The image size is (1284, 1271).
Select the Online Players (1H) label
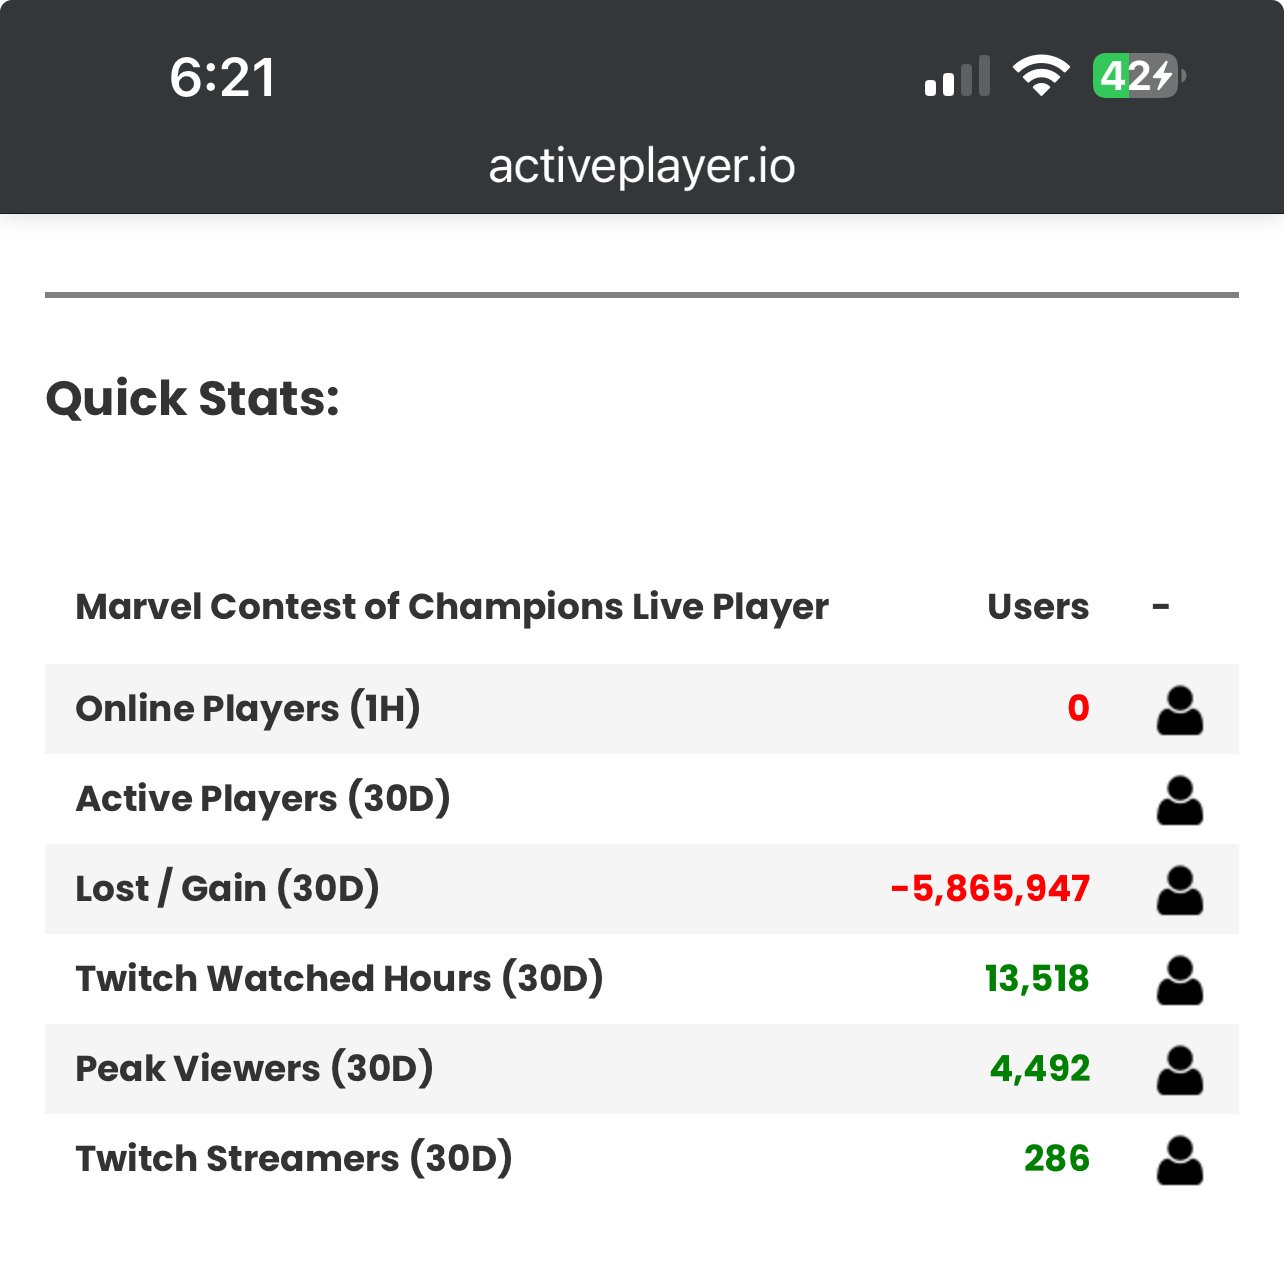pos(248,709)
